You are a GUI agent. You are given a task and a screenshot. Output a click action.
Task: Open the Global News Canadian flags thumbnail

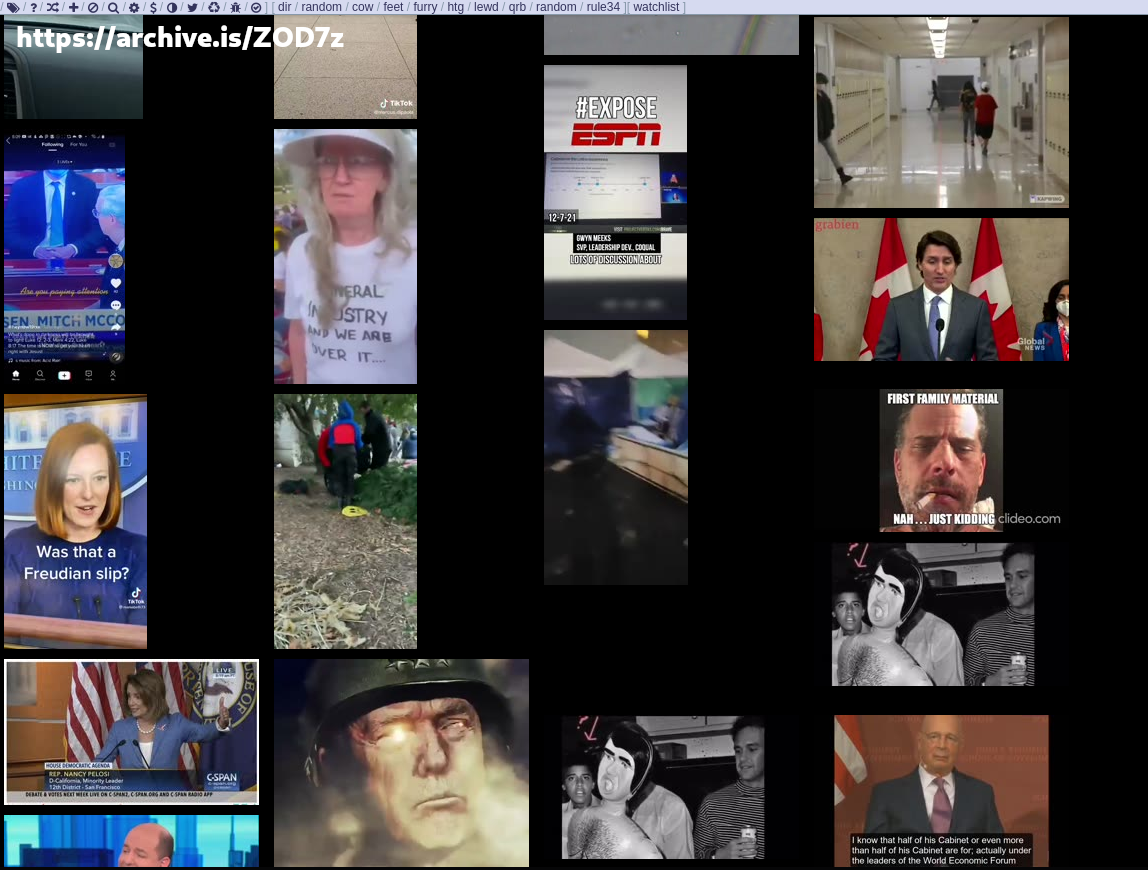pos(942,289)
